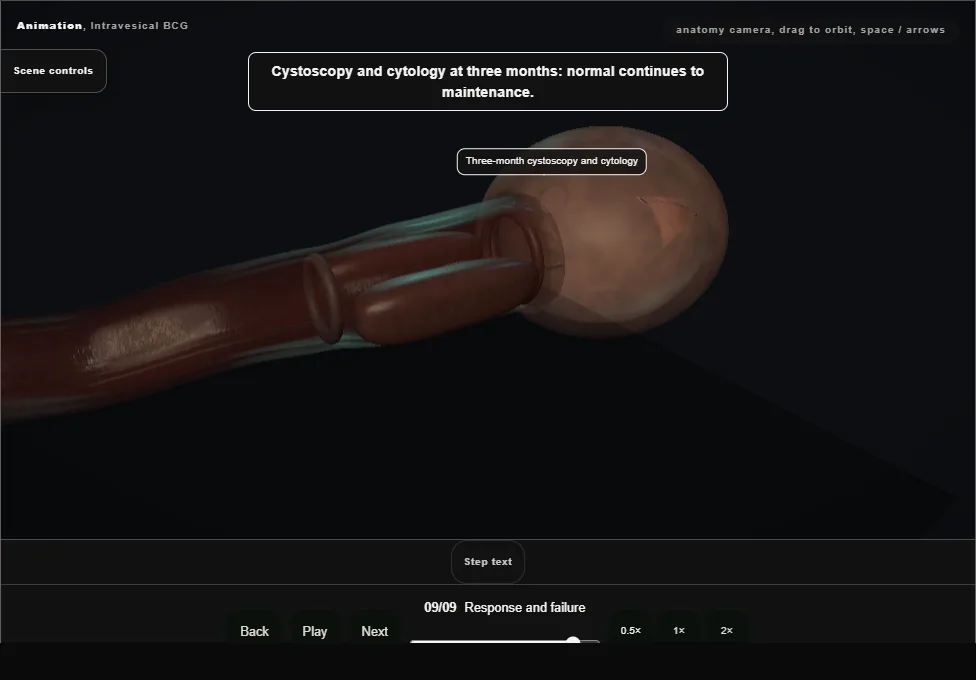976x680 pixels.
Task: Advance with the Next button
Action: (375, 631)
